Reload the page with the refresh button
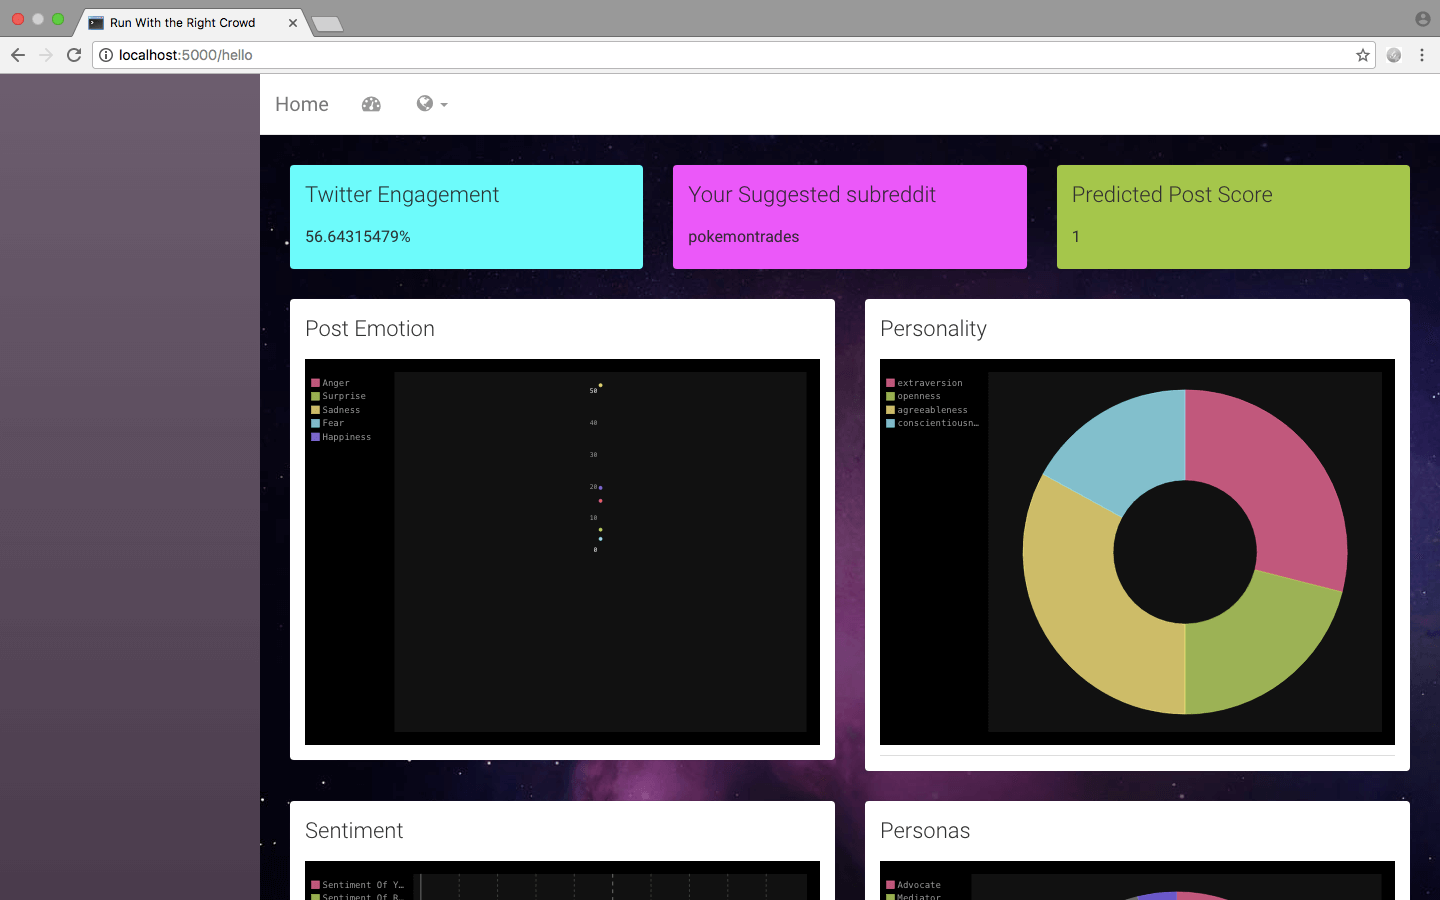This screenshot has height=900, width=1440. click(74, 55)
